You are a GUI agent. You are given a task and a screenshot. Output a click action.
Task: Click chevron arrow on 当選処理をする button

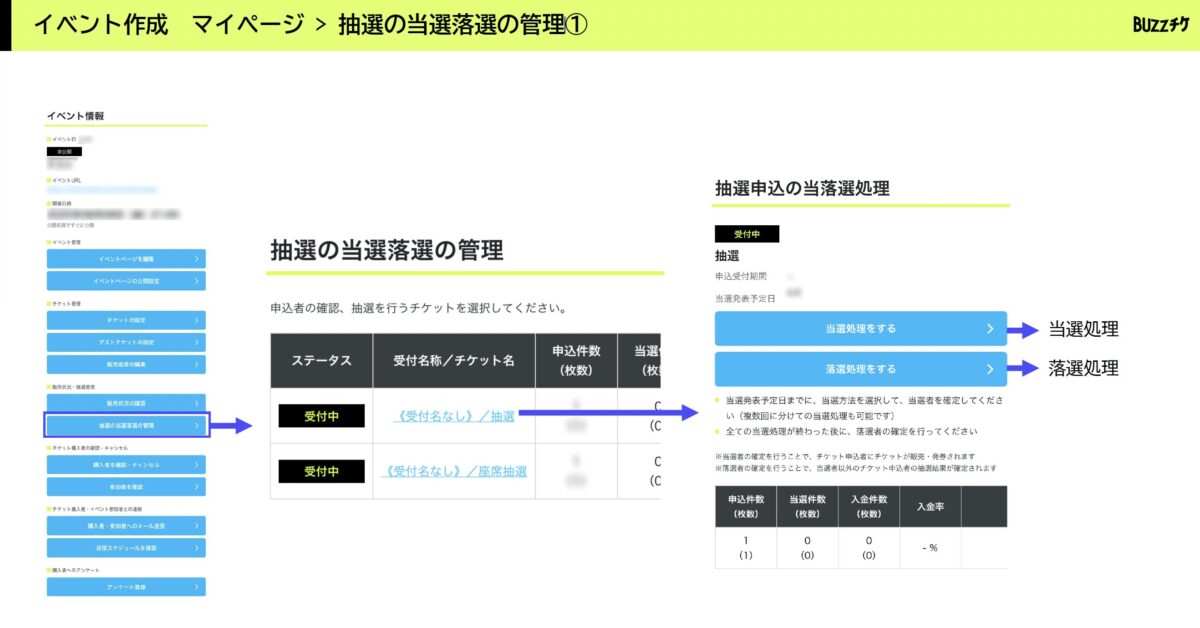990,328
